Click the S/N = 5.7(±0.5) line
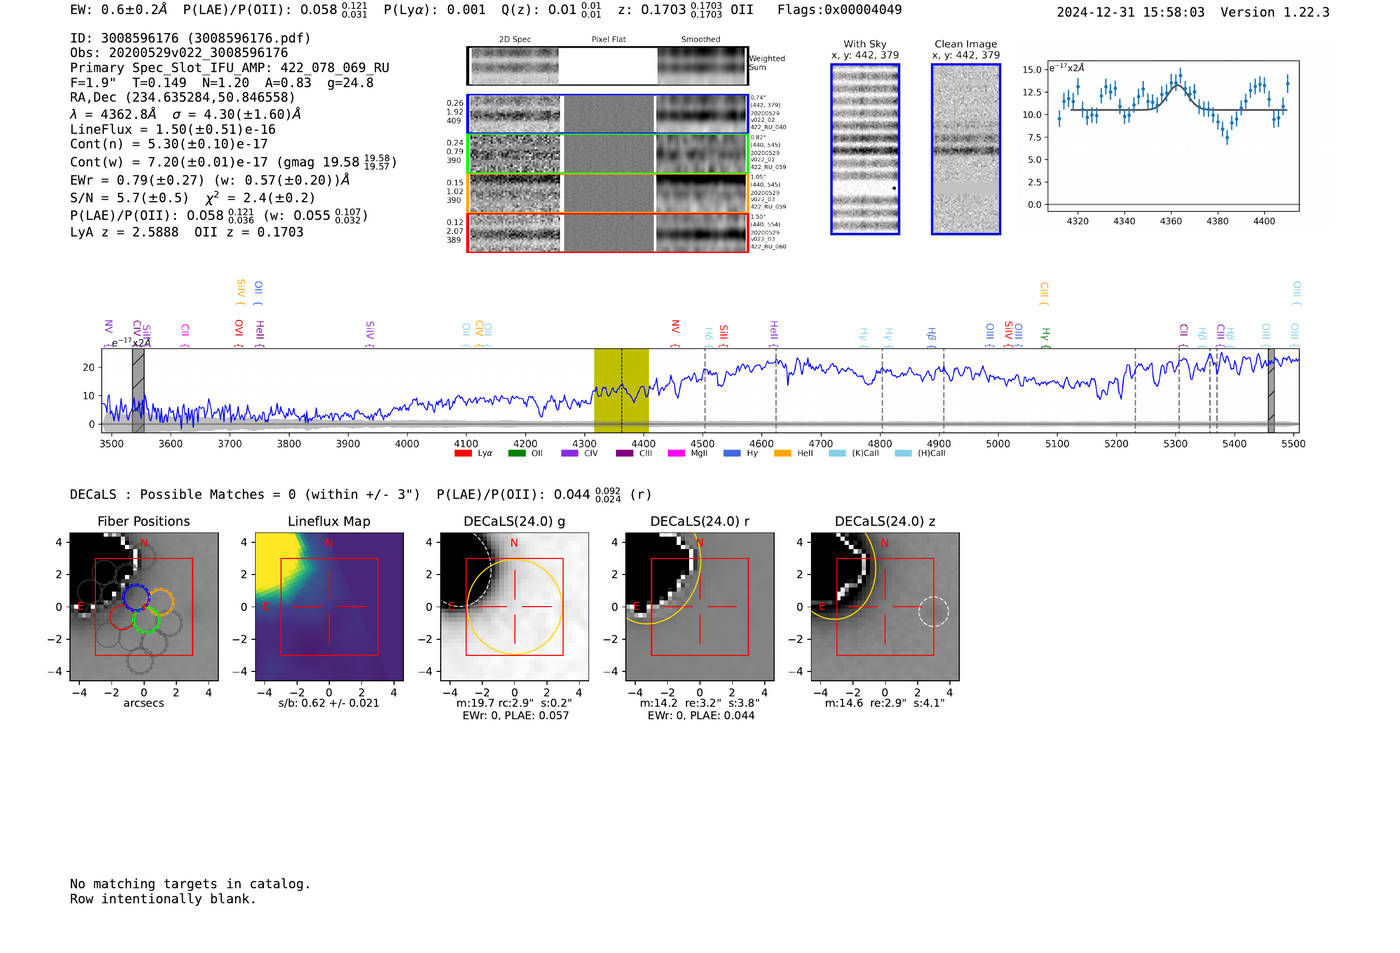The width and height of the screenshot is (1400, 953). (193, 197)
